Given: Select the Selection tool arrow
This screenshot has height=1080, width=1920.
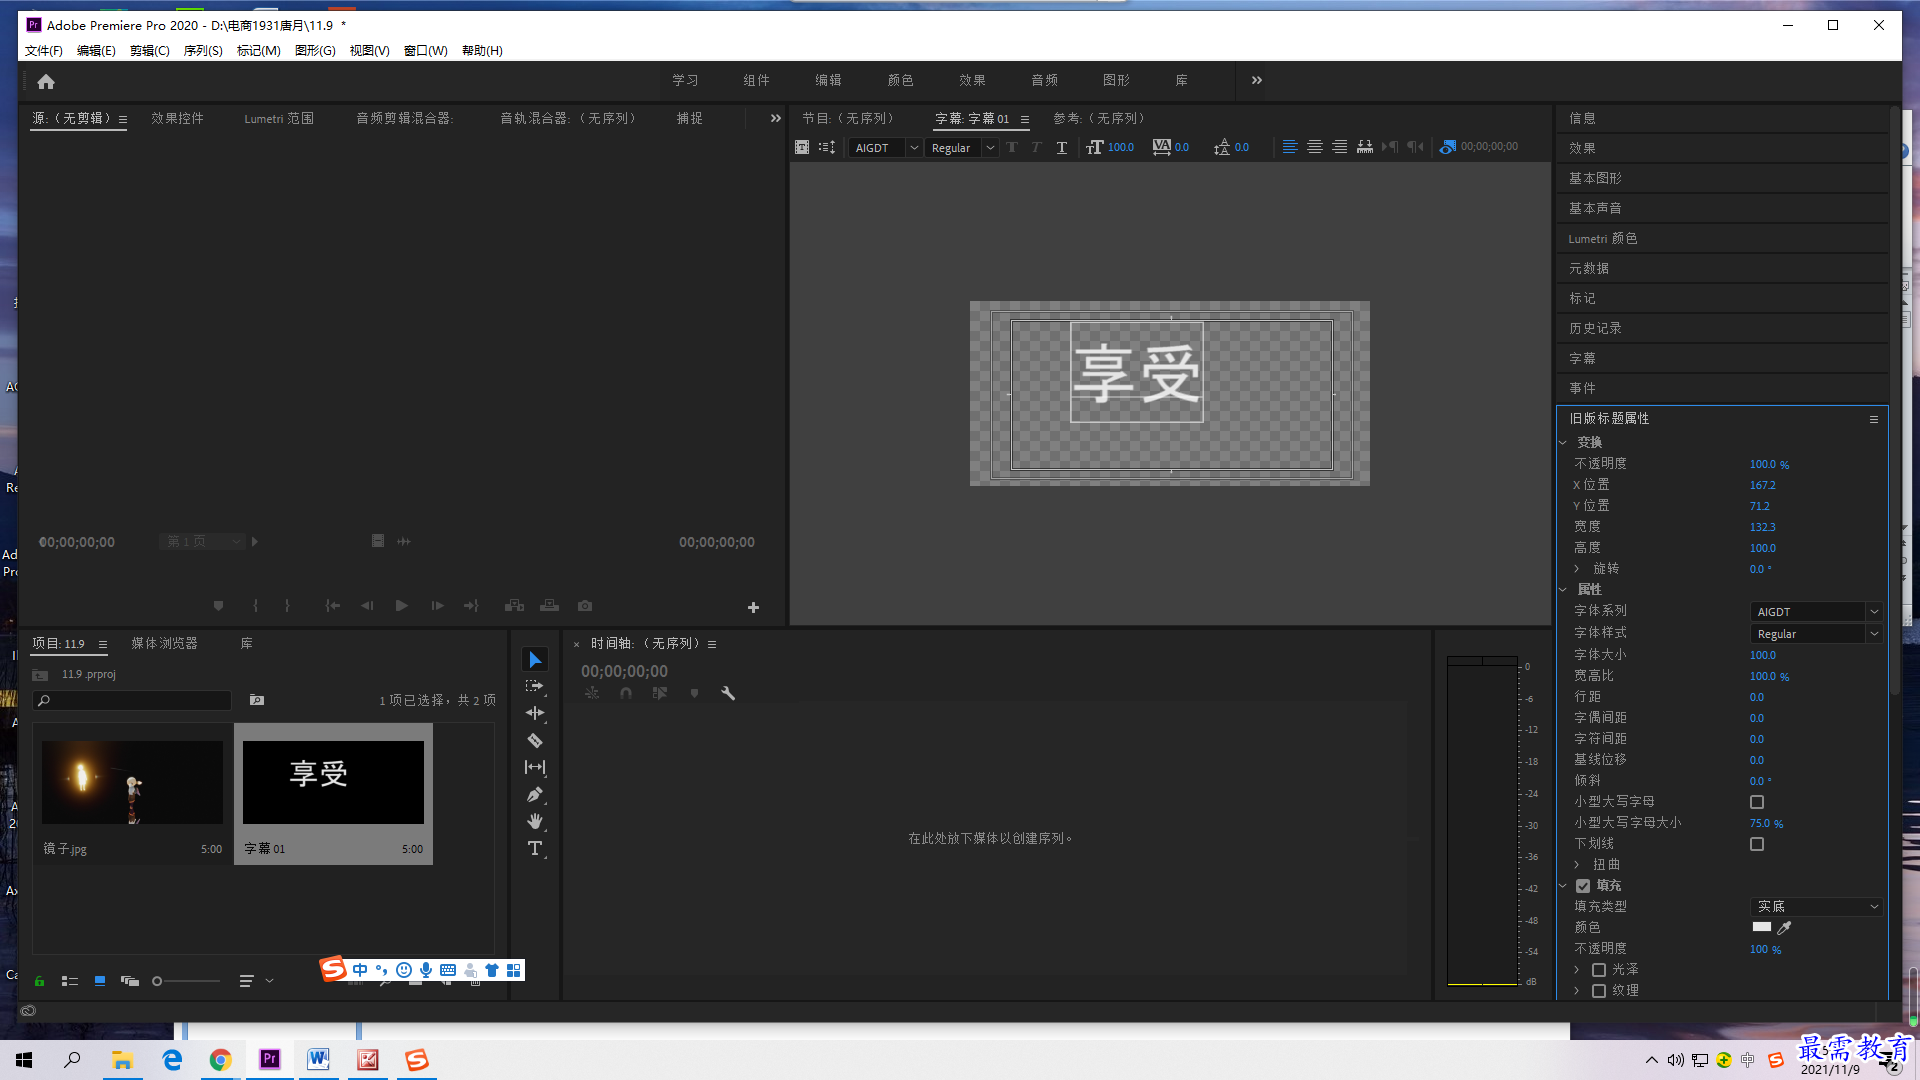Looking at the screenshot, I should tap(535, 659).
